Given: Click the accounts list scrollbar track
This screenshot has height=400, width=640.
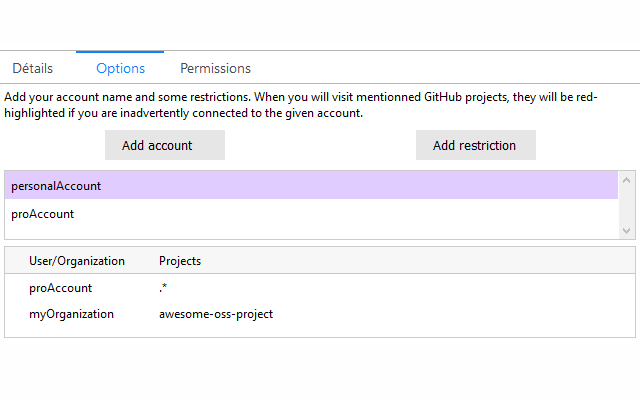Looking at the screenshot, I should [627, 205].
